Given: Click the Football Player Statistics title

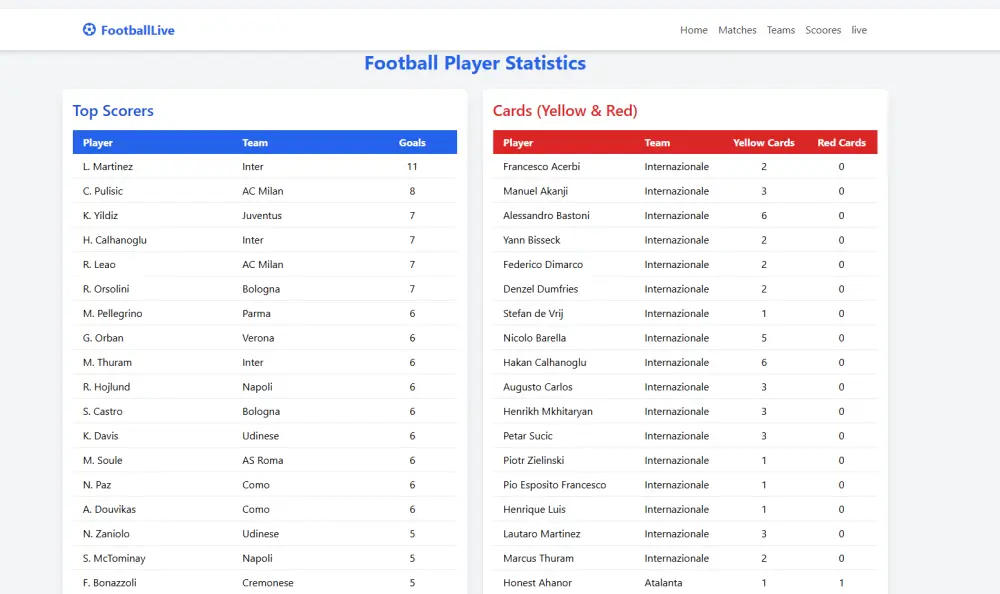Looking at the screenshot, I should pos(475,63).
